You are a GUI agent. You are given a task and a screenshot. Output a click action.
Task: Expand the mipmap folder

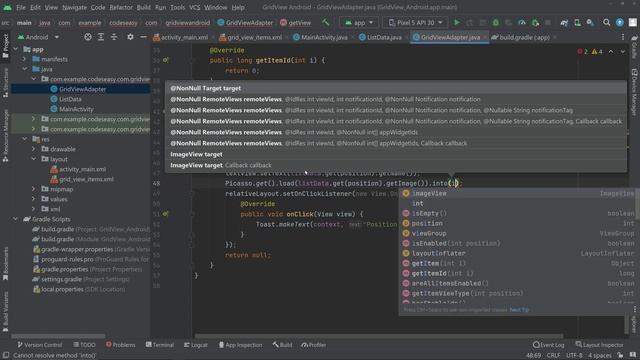[x=33, y=189]
